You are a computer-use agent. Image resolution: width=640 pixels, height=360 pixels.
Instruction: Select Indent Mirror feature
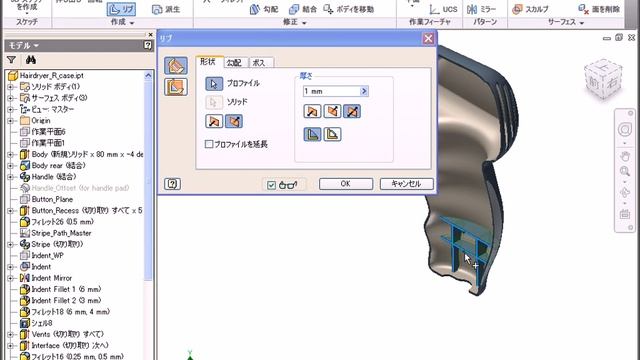[x=51, y=278]
